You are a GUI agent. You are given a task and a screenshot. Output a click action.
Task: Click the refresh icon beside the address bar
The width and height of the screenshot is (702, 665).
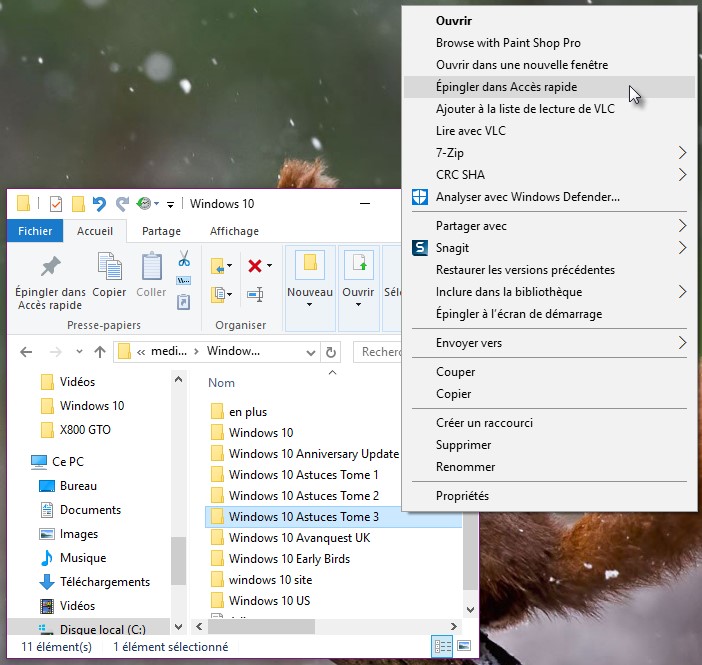[x=333, y=352]
